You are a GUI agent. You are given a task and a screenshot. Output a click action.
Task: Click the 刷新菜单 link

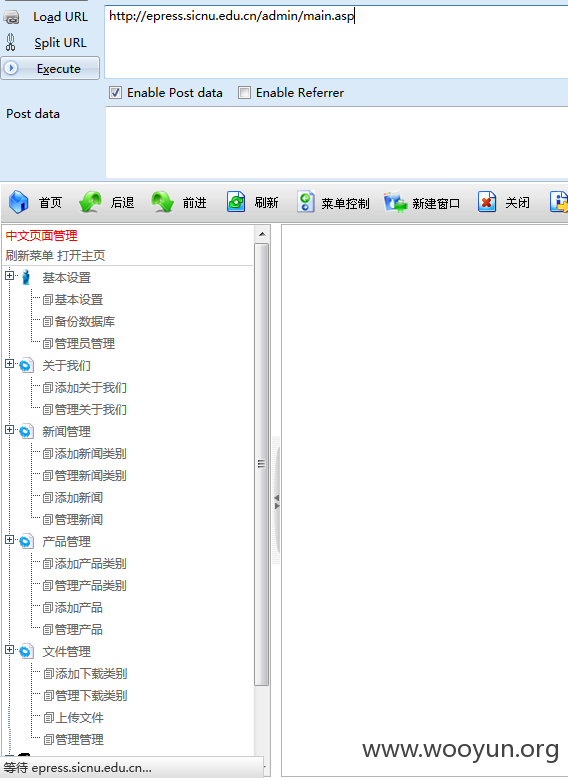[x=29, y=256]
